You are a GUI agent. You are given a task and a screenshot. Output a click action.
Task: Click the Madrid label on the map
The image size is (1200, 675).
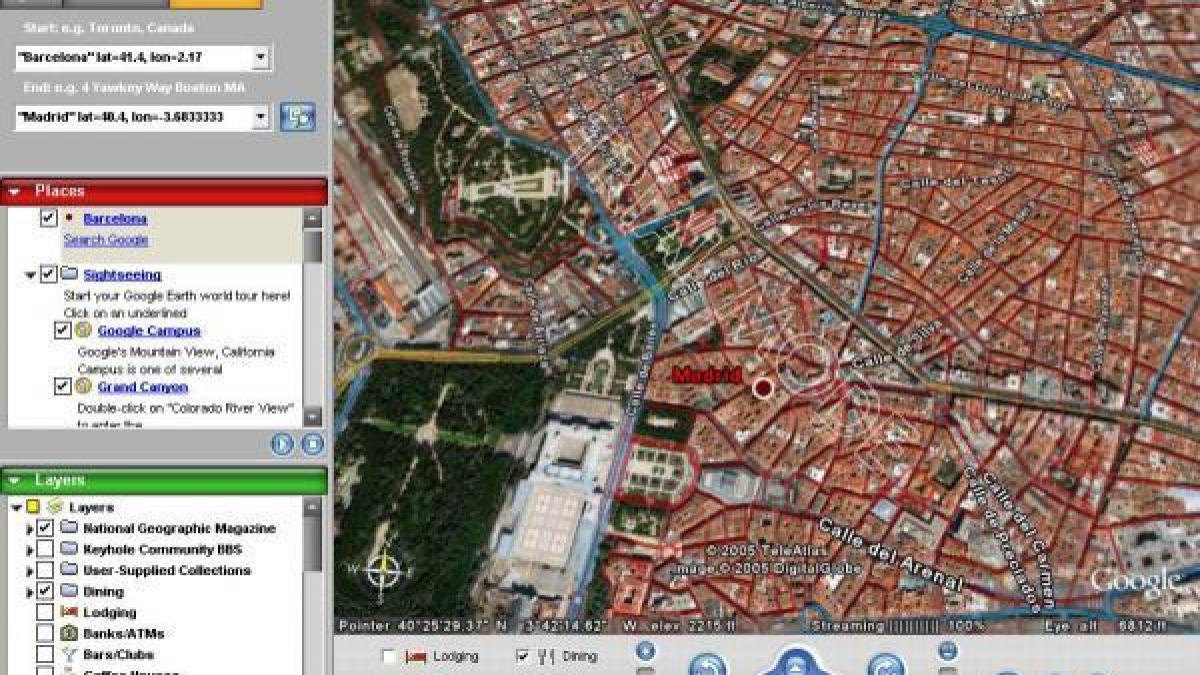pyautogui.click(x=707, y=376)
